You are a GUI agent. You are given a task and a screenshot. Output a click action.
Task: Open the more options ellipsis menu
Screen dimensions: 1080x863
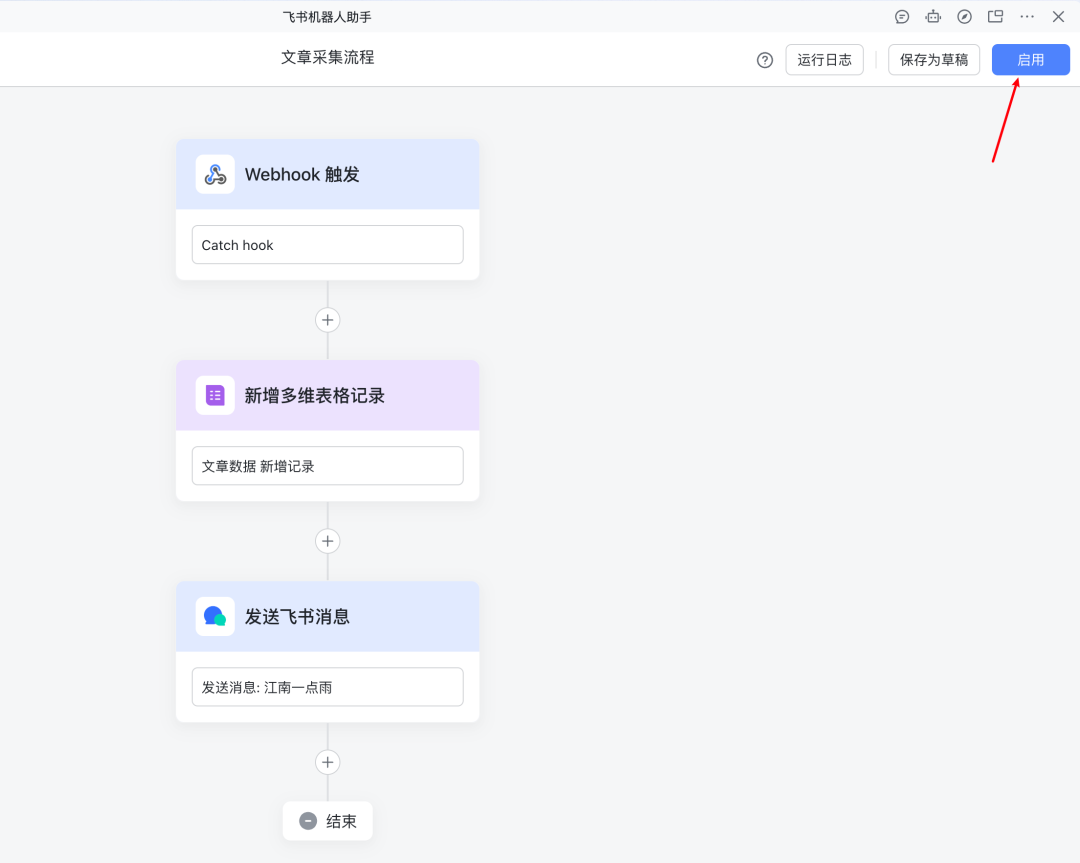1027,17
